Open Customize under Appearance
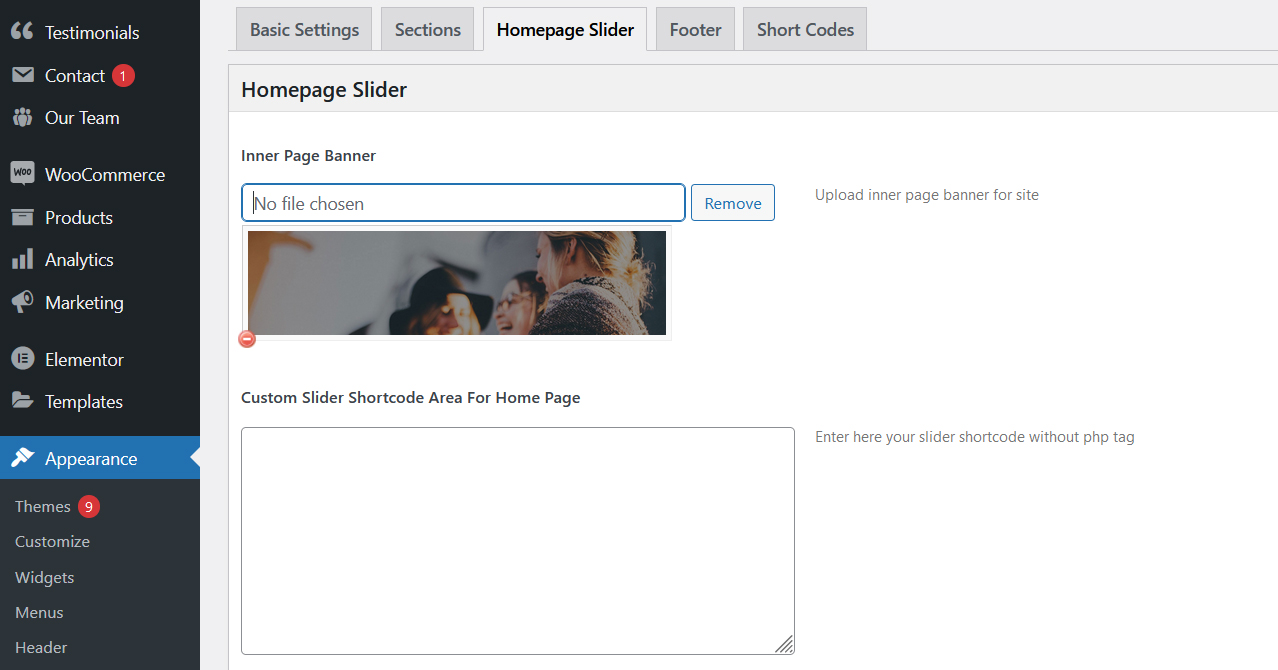 click(52, 541)
